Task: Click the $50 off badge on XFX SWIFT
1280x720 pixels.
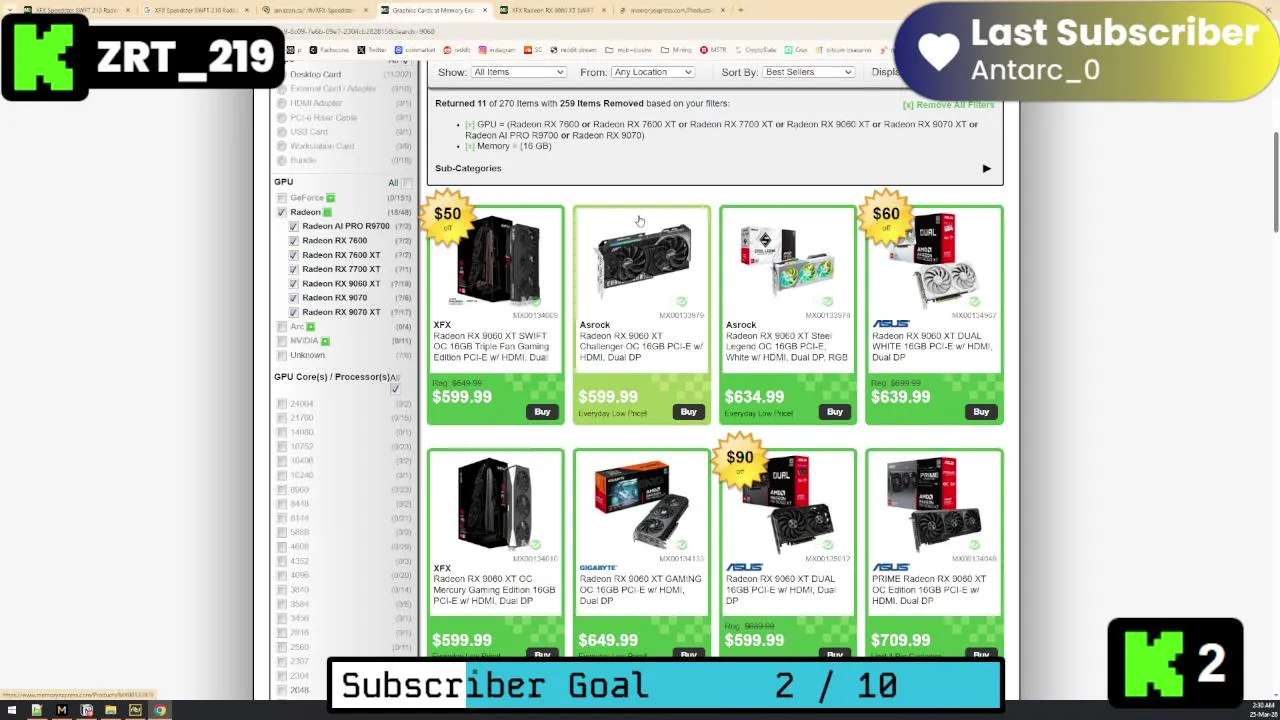Action: tap(448, 216)
